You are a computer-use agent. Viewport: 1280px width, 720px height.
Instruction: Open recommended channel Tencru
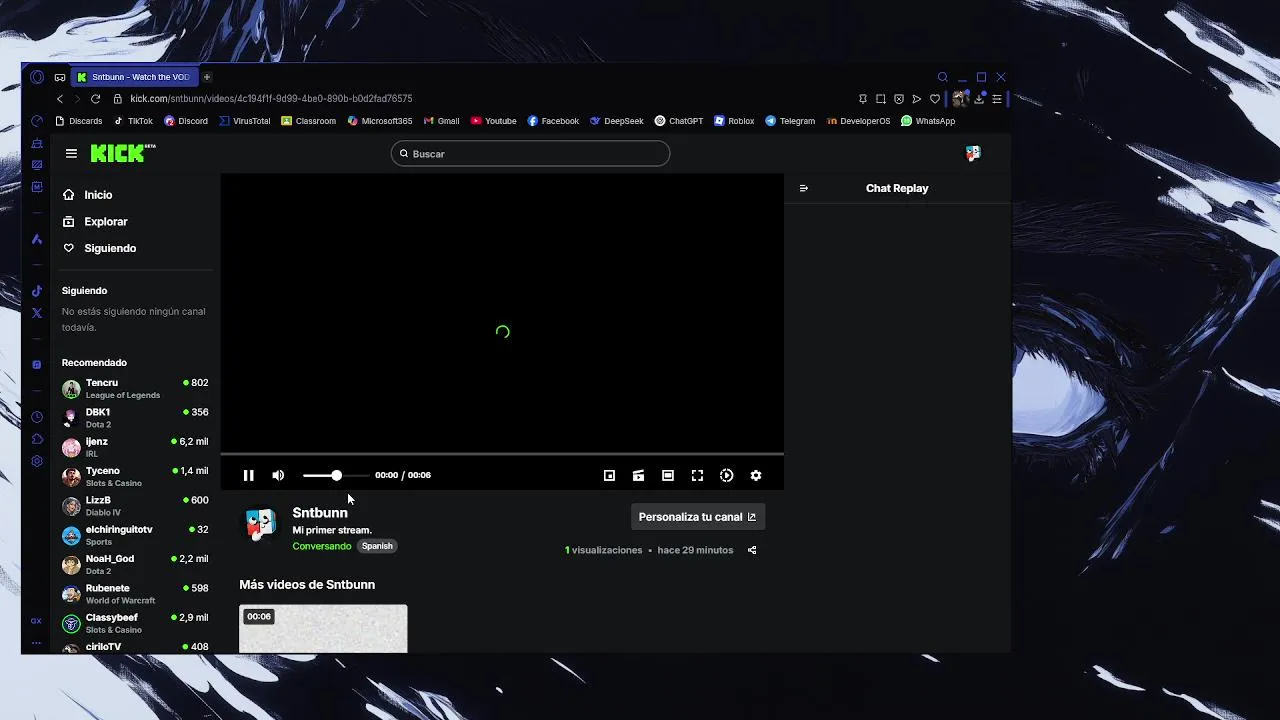[135, 388]
